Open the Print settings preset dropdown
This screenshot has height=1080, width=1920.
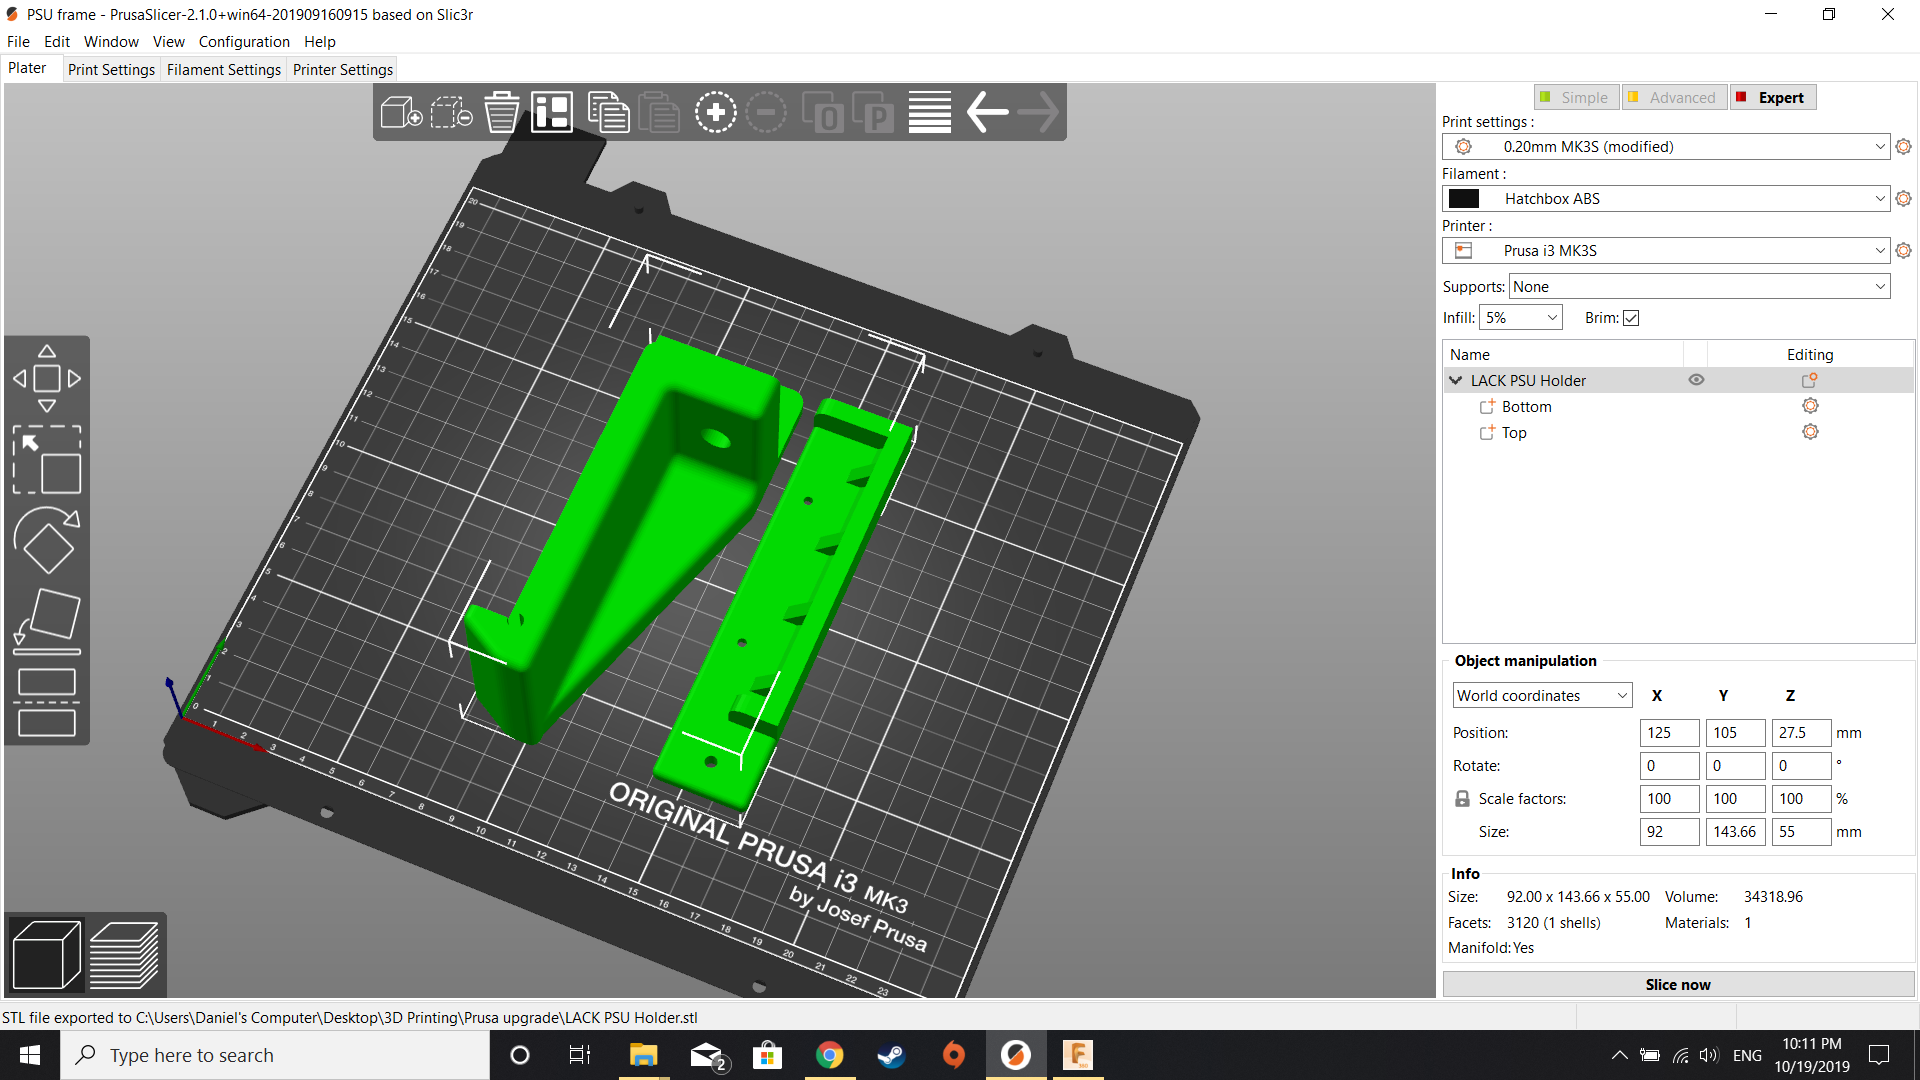point(1666,147)
